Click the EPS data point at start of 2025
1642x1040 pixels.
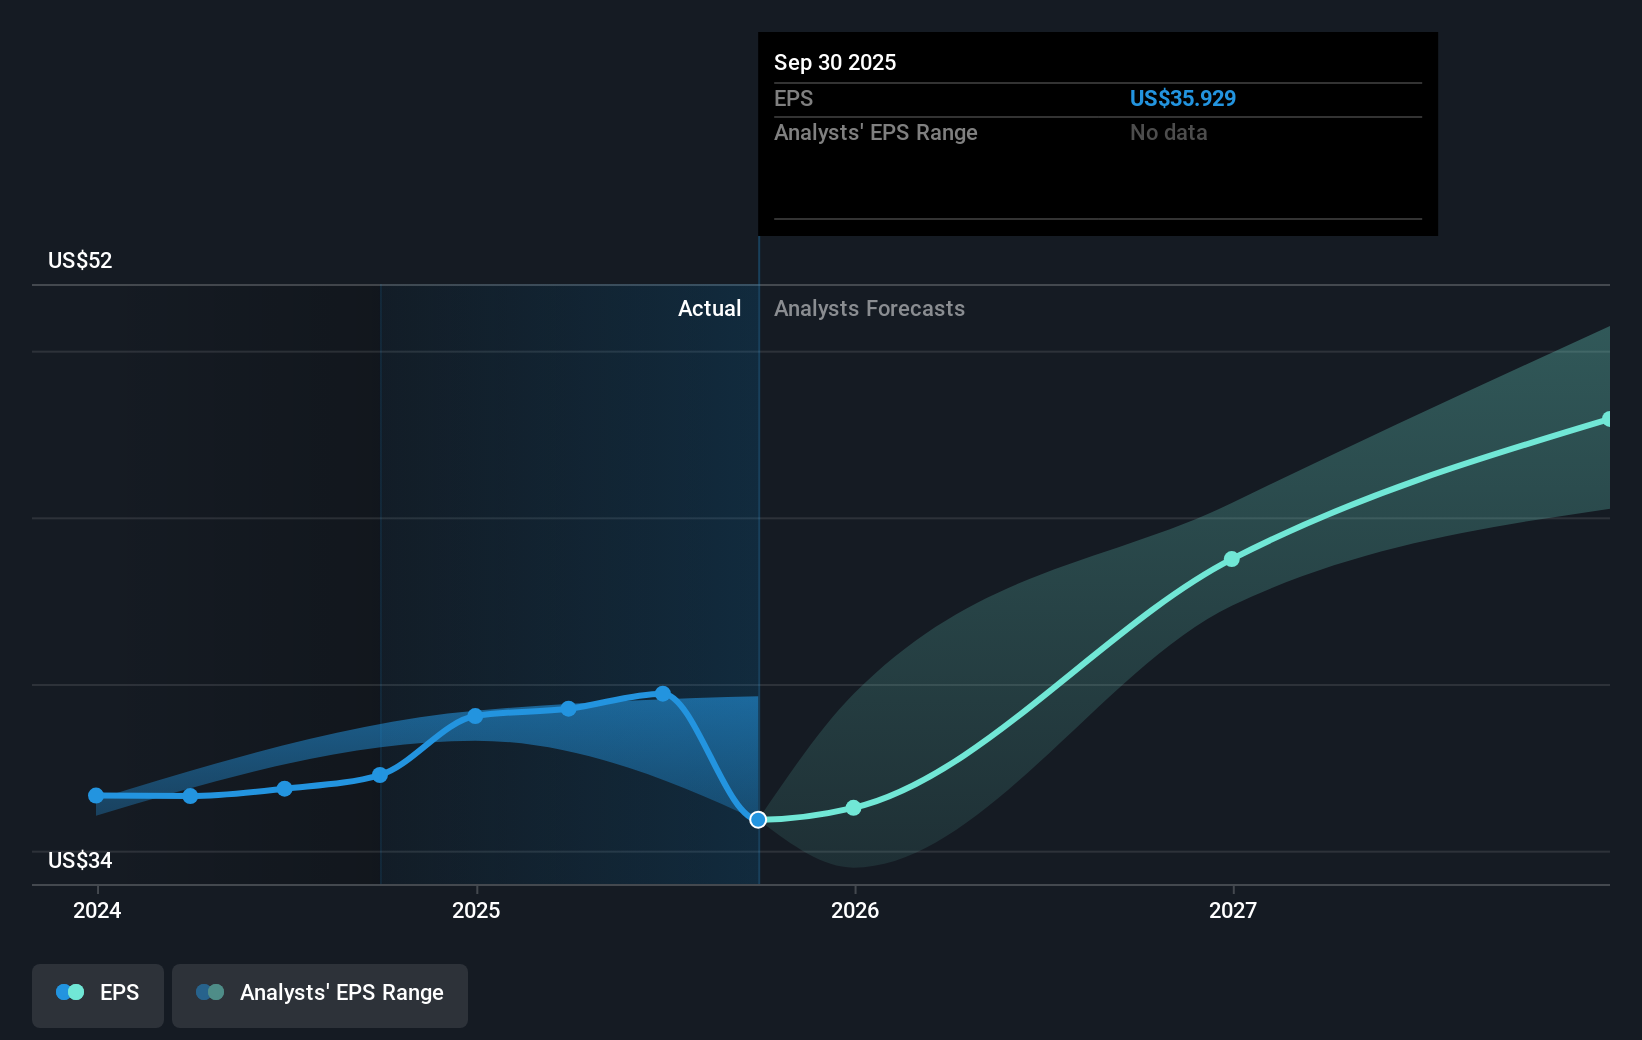[x=475, y=716]
